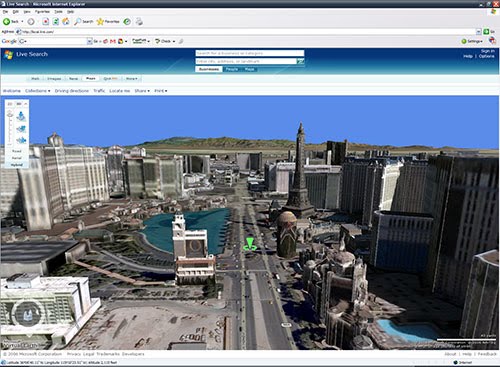The height and width of the screenshot is (367, 500).
Task: Click the Privacy link in footer
Action: 74,354
